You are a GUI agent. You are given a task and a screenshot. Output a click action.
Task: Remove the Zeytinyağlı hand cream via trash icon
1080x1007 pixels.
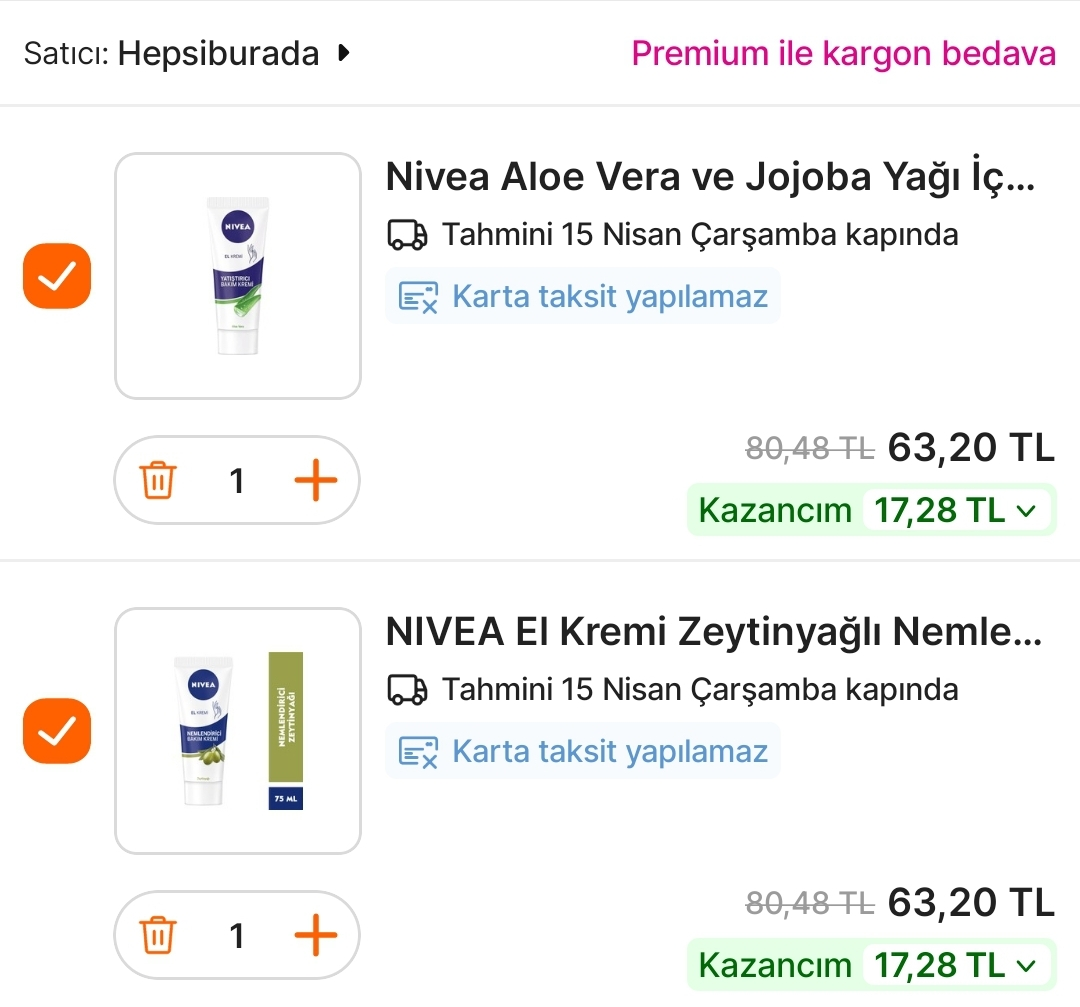[x=158, y=936]
